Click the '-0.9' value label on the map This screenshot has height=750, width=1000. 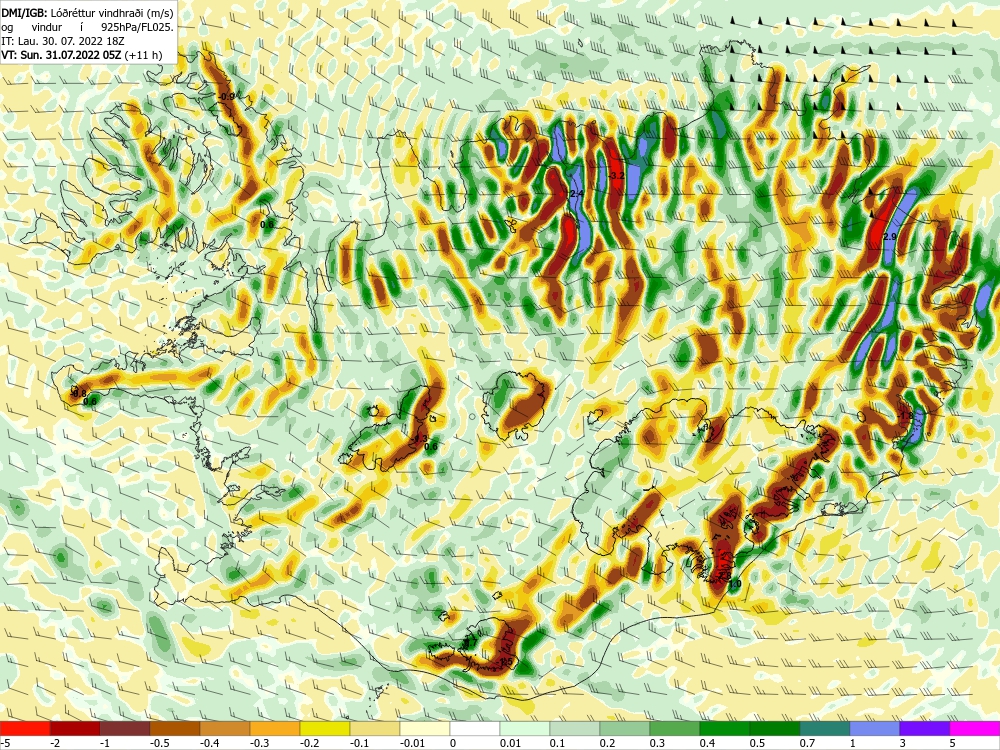[x=226, y=96]
